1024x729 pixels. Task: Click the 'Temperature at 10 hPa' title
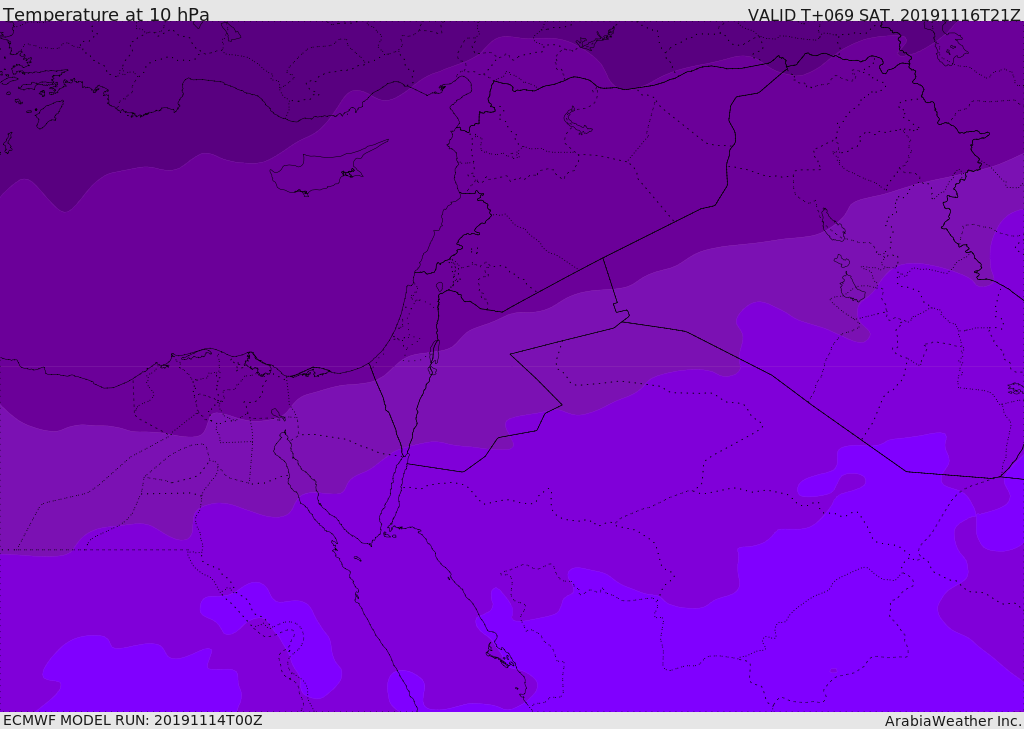tap(106, 14)
